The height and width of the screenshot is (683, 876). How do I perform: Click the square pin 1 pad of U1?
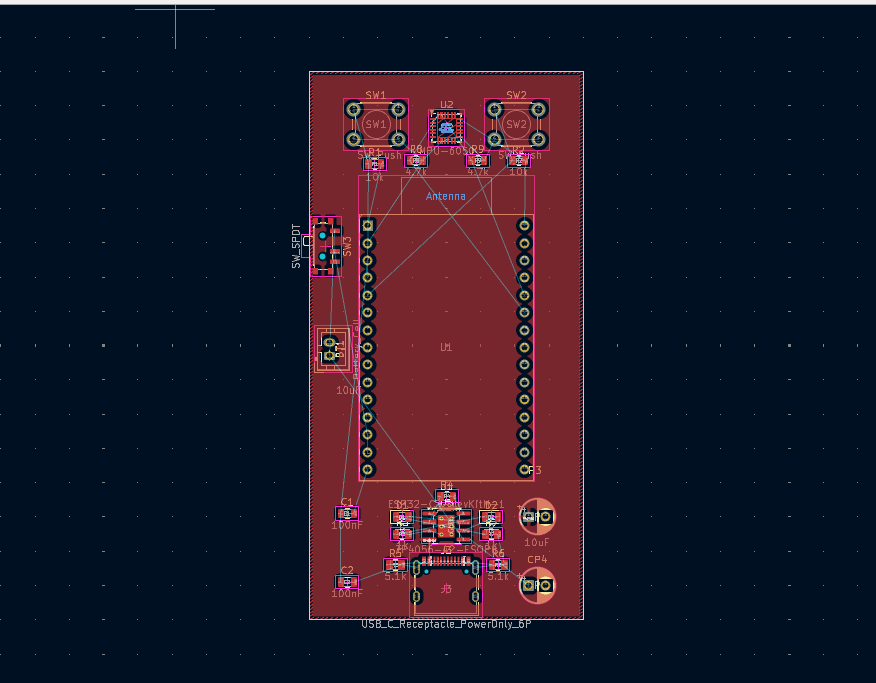coord(368,226)
